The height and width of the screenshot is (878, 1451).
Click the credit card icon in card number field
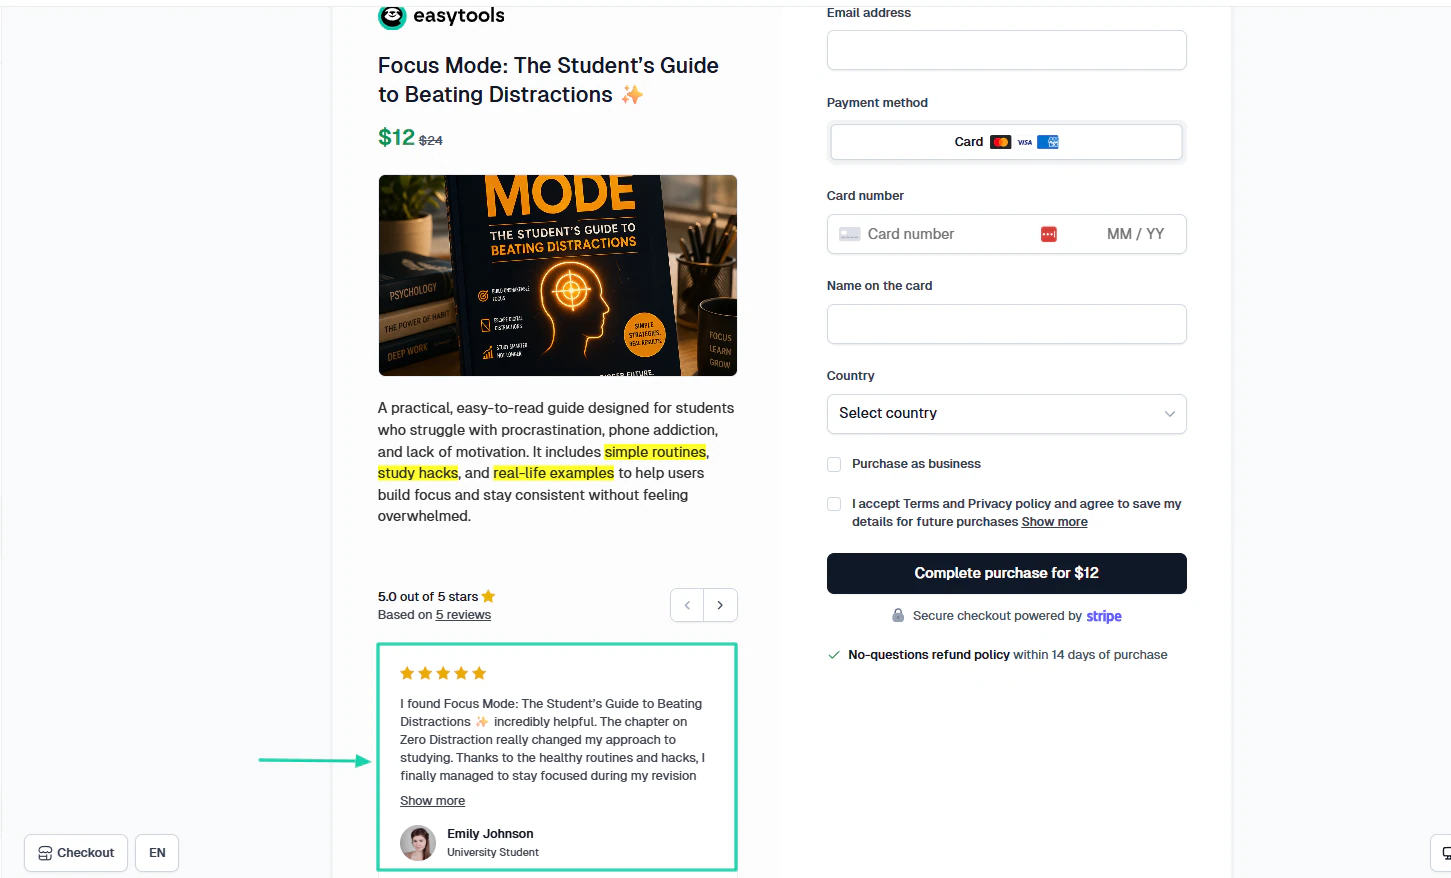coord(850,234)
